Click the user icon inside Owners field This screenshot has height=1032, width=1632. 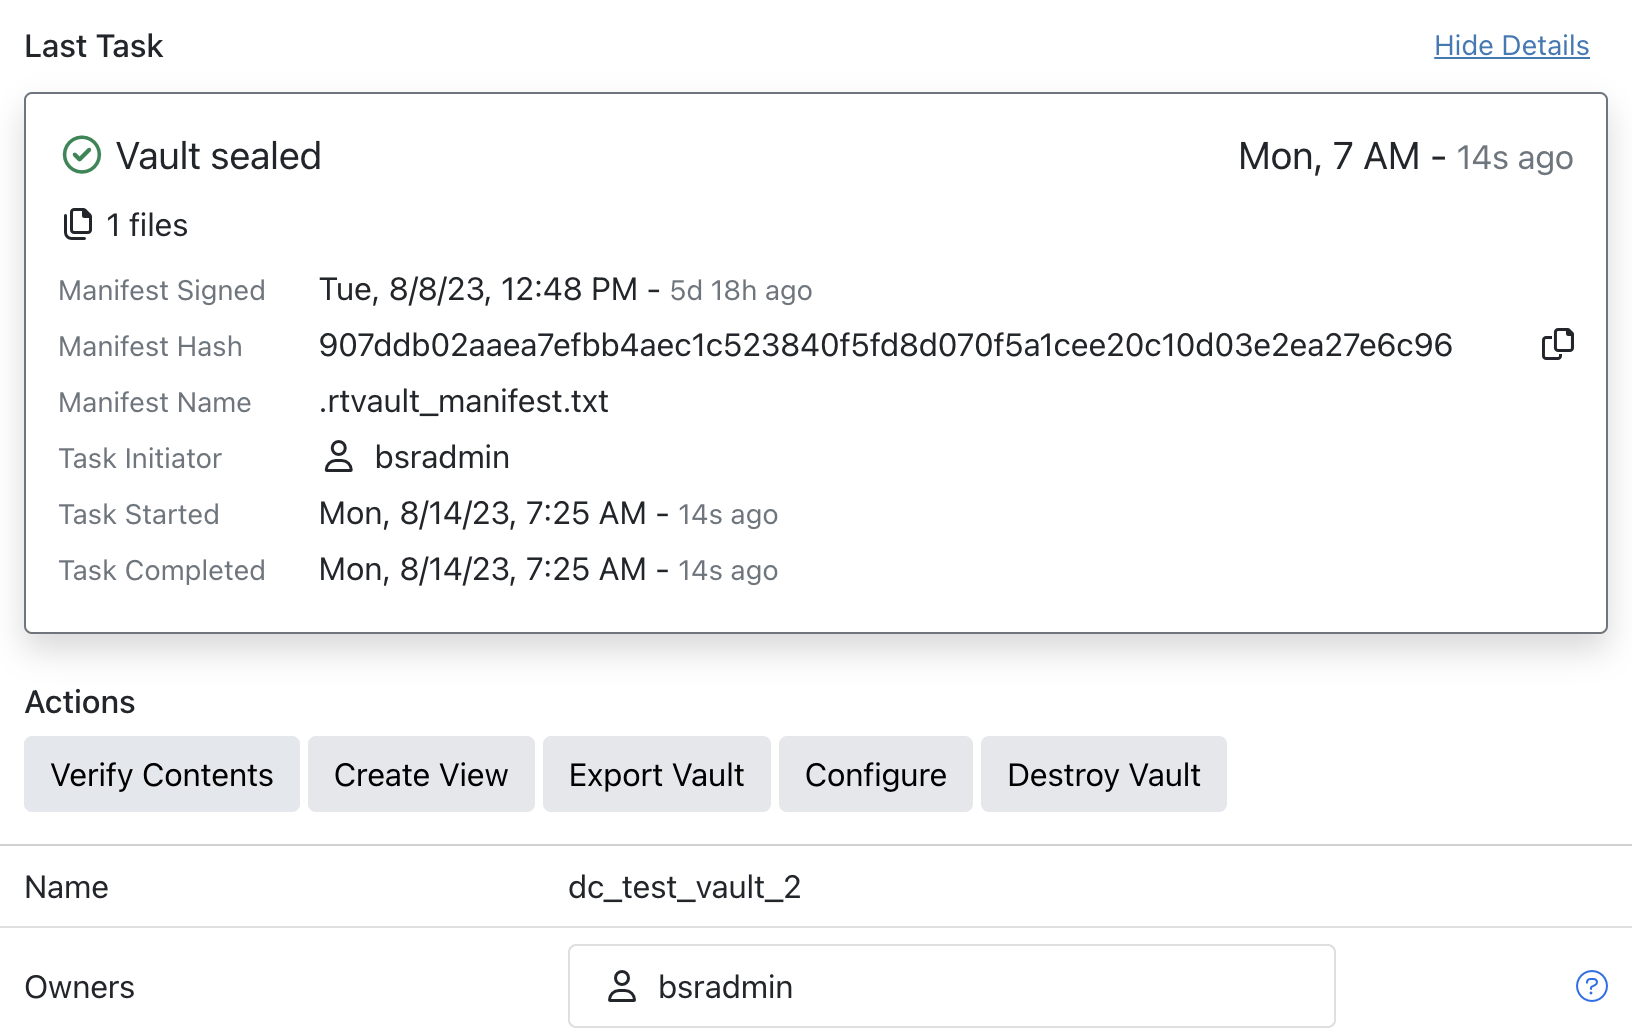(622, 987)
